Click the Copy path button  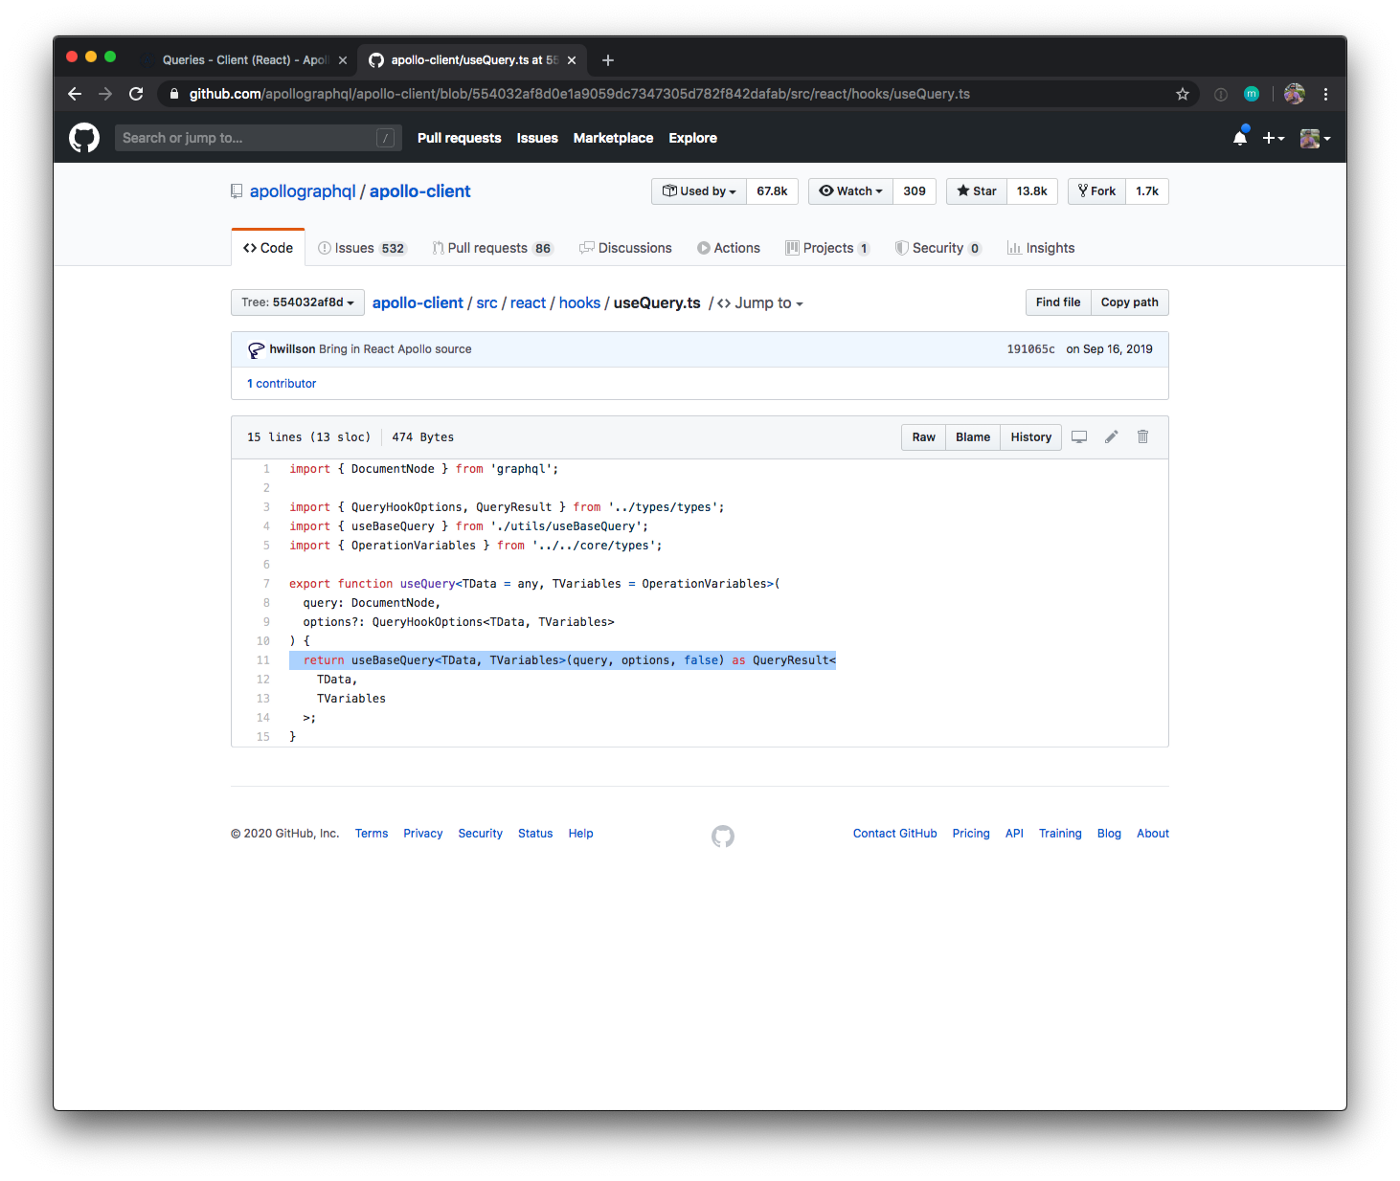coord(1130,302)
